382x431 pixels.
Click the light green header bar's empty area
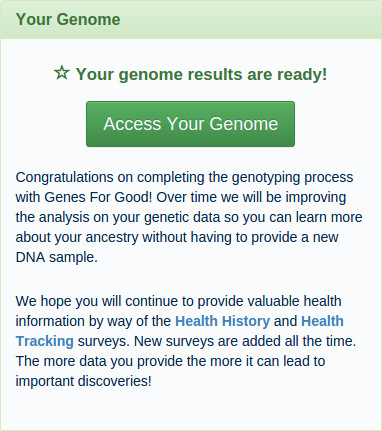point(250,19)
